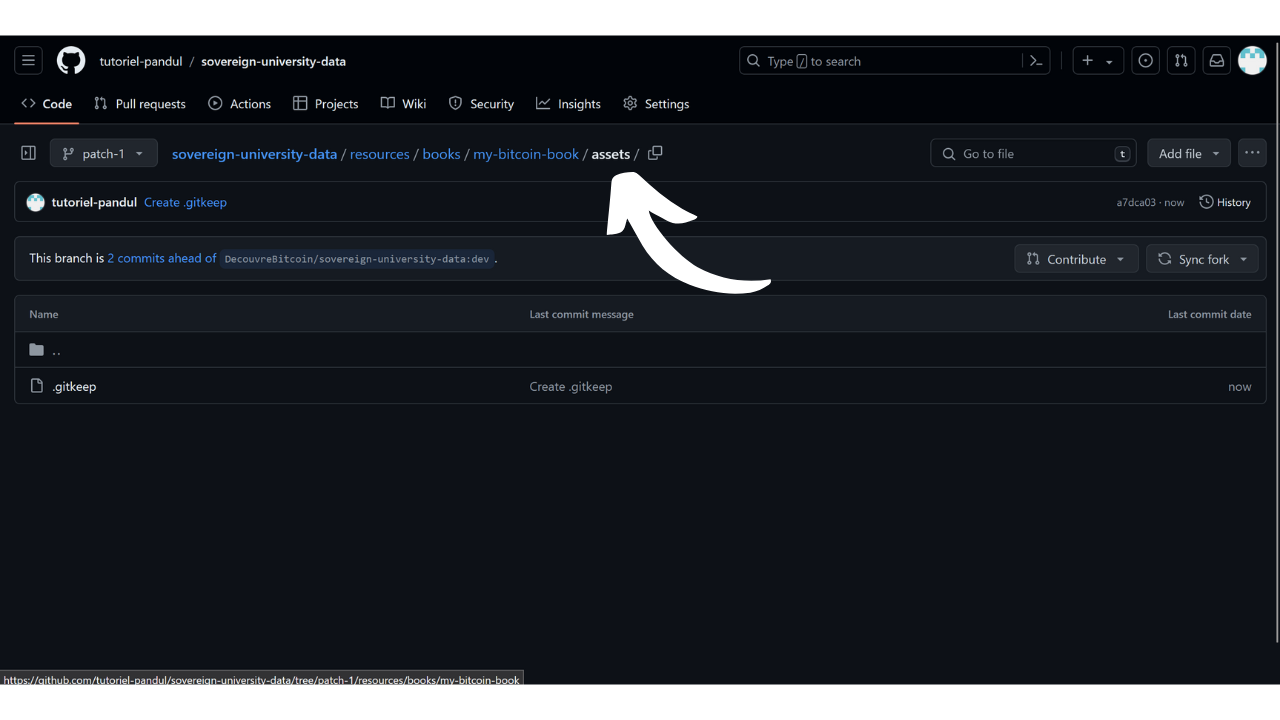Click the sovereign-university-data repo name in header
This screenshot has width=1280, height=720.
coord(274,61)
